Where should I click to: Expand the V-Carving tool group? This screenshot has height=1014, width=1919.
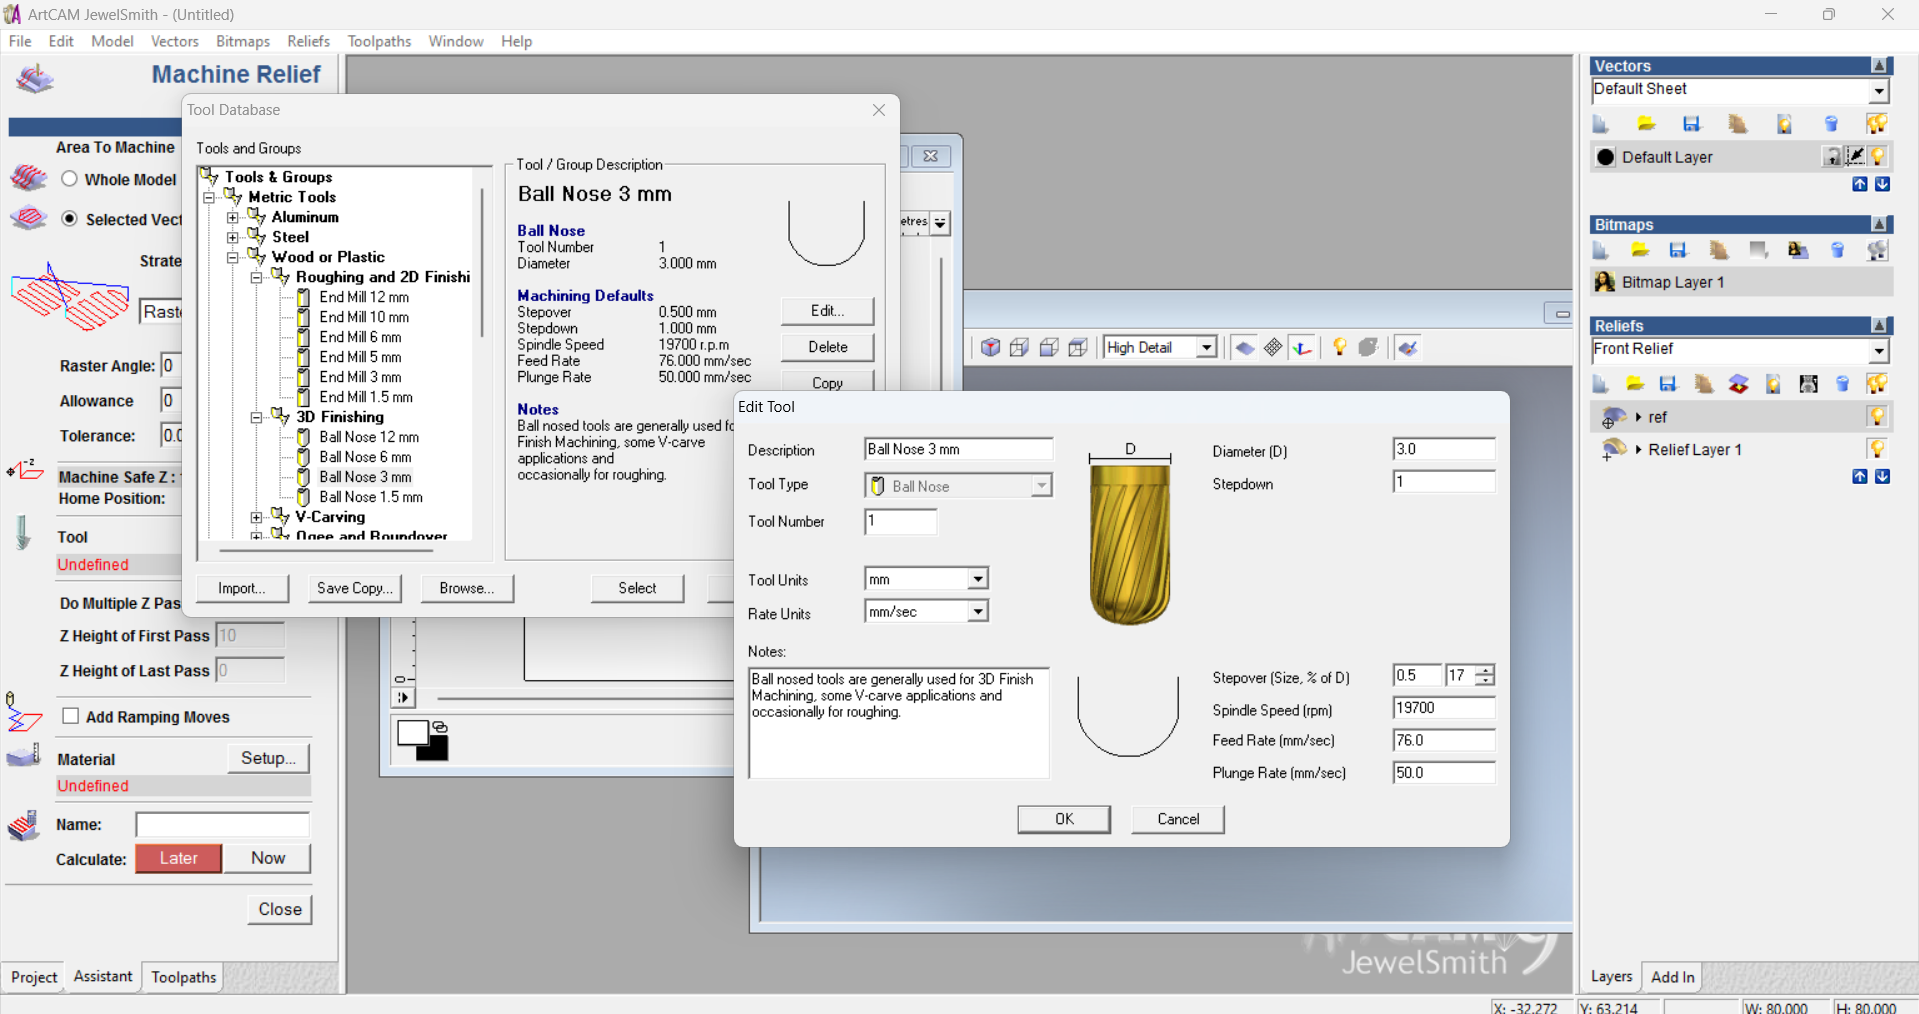257,517
